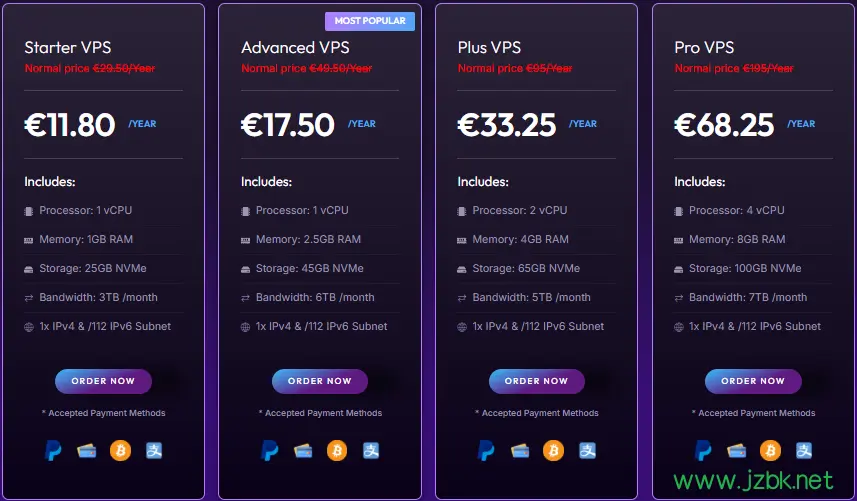The height and width of the screenshot is (501, 857).
Task: Click credit card icon under Advanced VPS
Action: tap(303, 451)
